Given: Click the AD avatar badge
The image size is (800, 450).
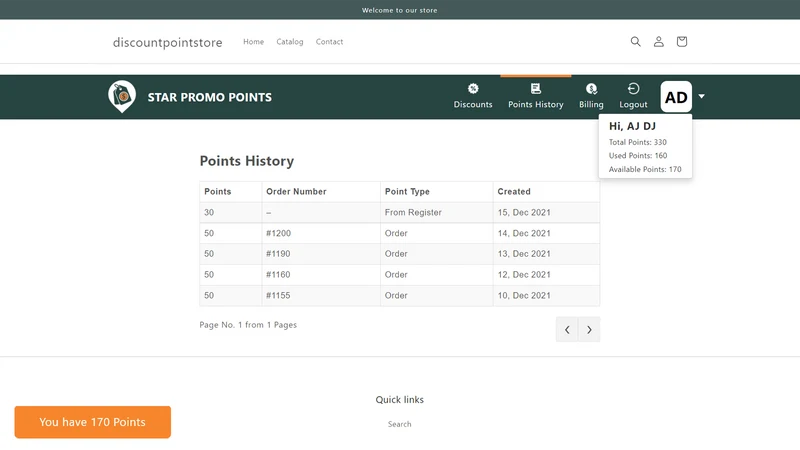Looking at the screenshot, I should [x=676, y=97].
